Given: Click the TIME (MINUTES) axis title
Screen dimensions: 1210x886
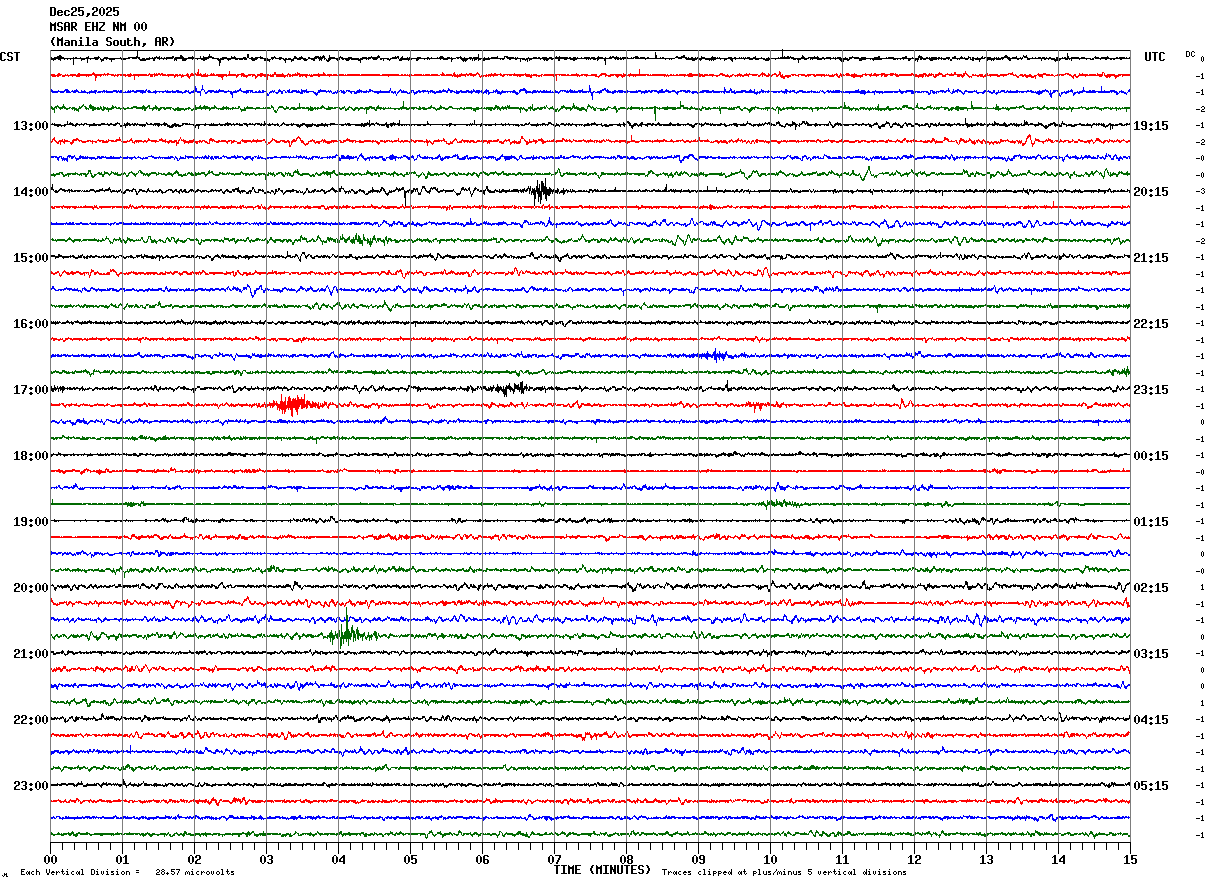Looking at the screenshot, I should click(x=602, y=870).
